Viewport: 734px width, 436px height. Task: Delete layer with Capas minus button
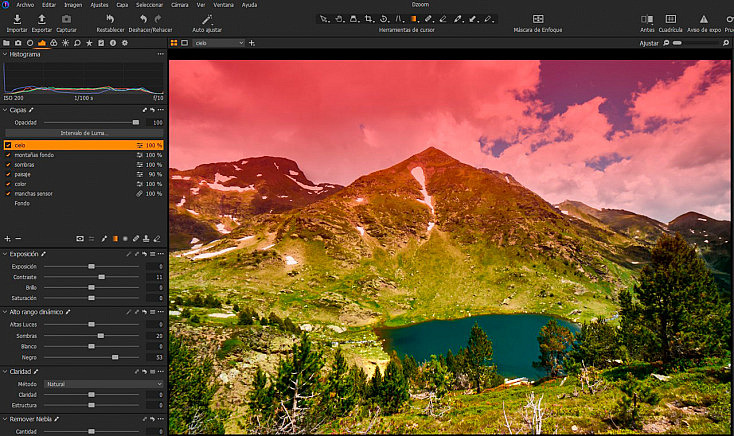18,239
